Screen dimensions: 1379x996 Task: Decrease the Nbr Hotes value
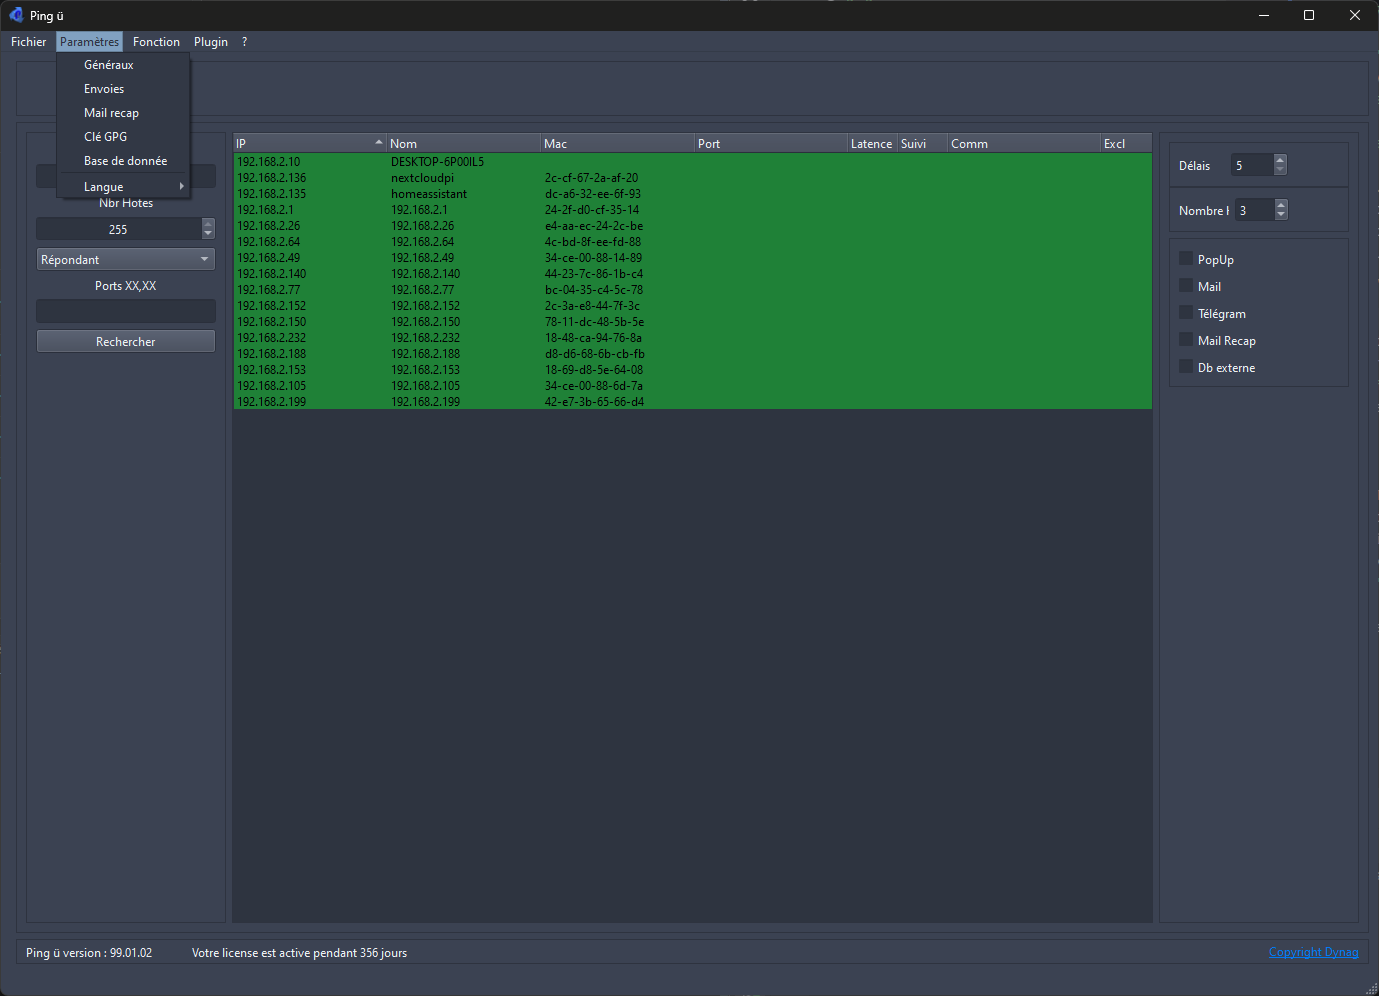click(x=208, y=234)
